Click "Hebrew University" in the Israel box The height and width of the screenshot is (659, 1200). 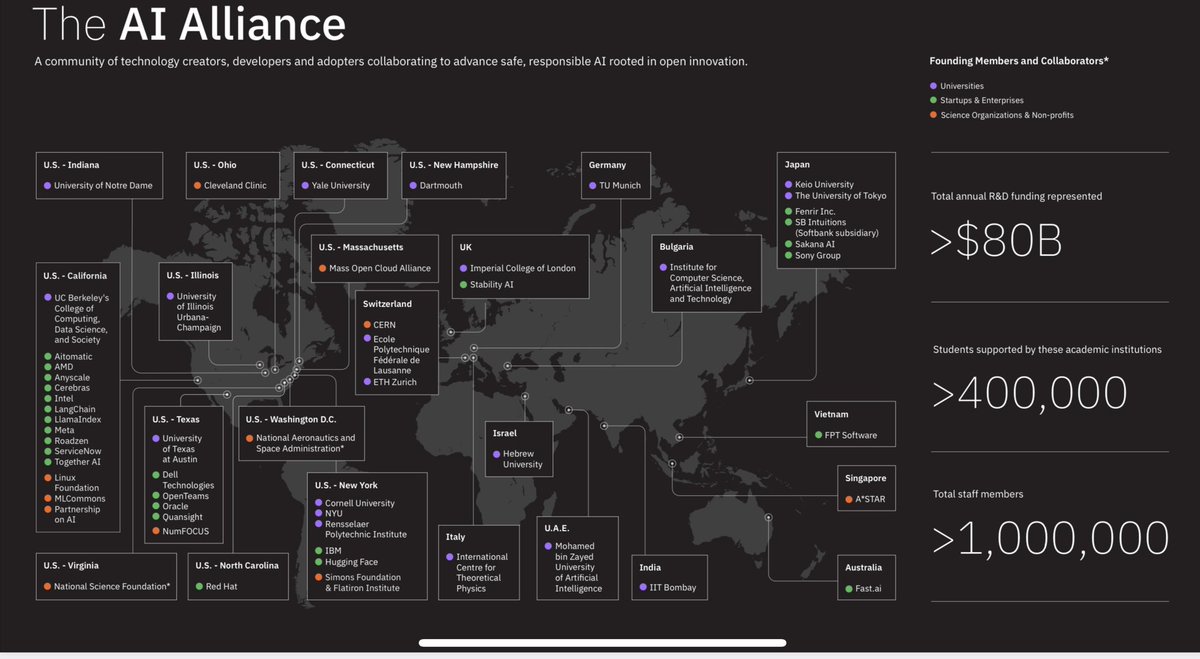tap(521, 459)
